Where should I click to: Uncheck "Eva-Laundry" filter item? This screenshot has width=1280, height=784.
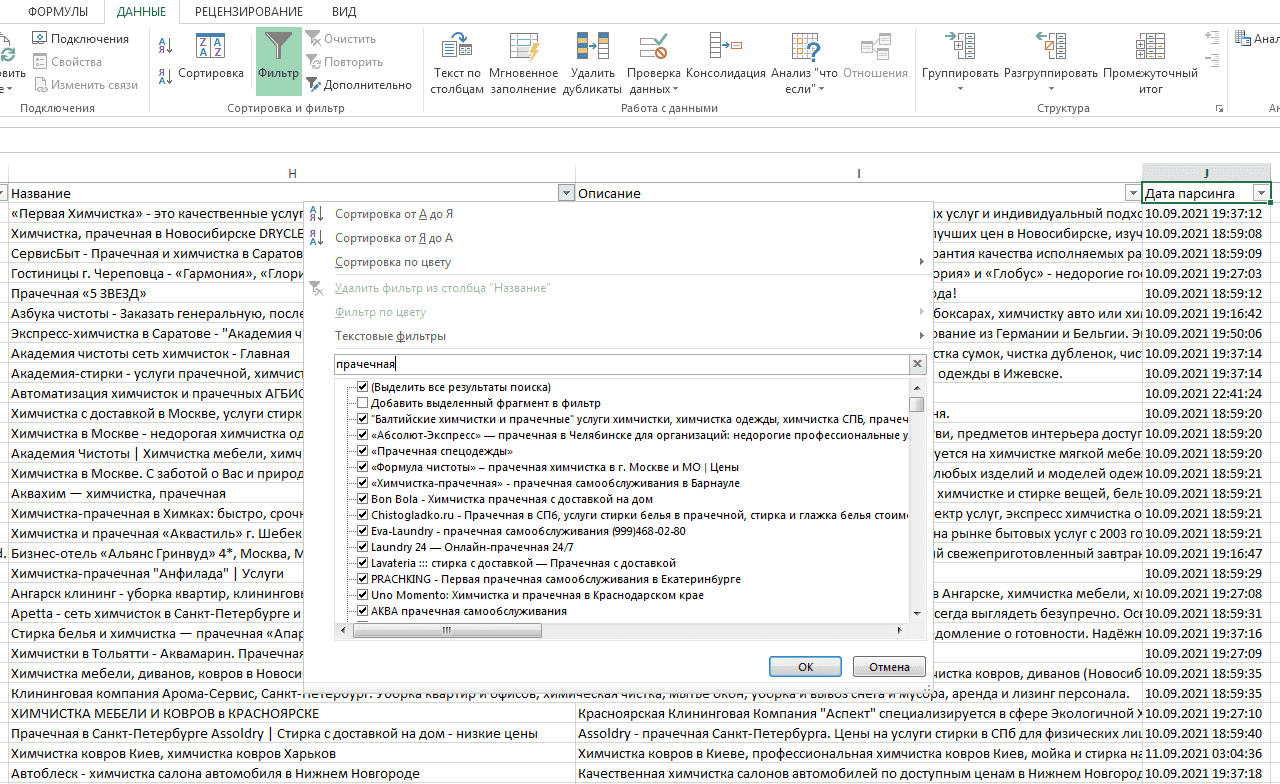[x=363, y=531]
